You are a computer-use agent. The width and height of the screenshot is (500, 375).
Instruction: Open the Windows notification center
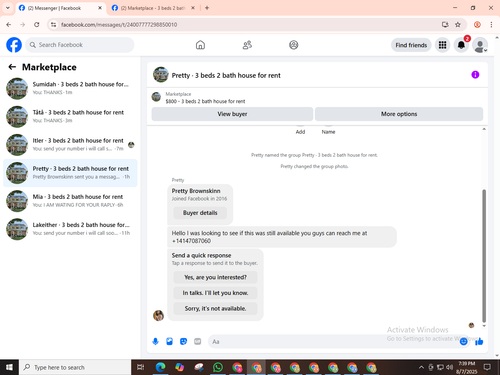pos(487,367)
